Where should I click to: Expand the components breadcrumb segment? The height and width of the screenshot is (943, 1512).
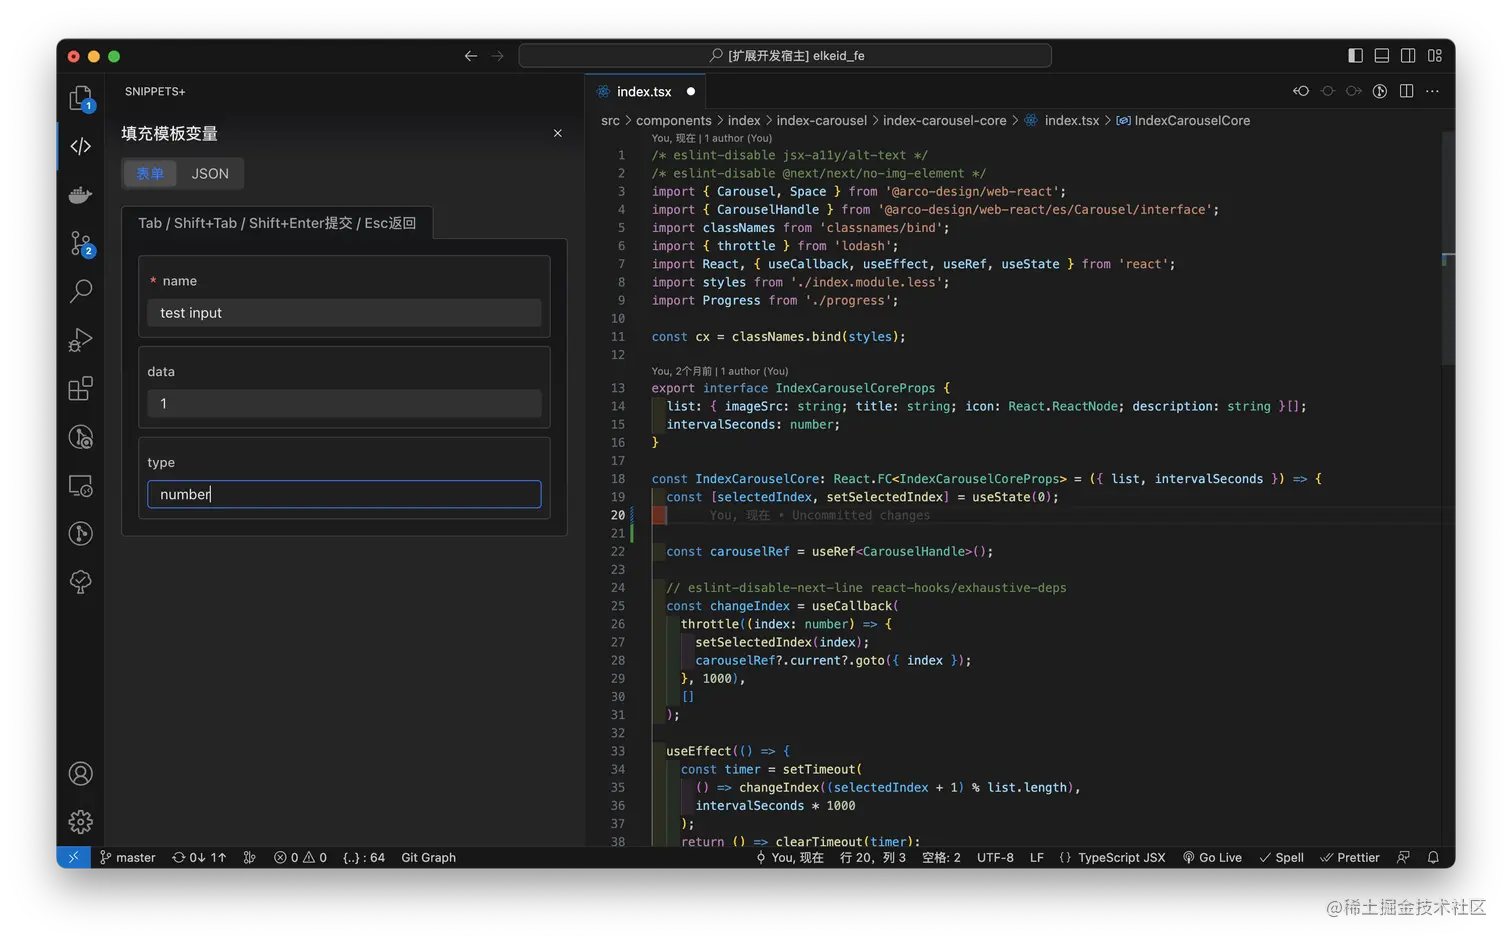coord(674,121)
